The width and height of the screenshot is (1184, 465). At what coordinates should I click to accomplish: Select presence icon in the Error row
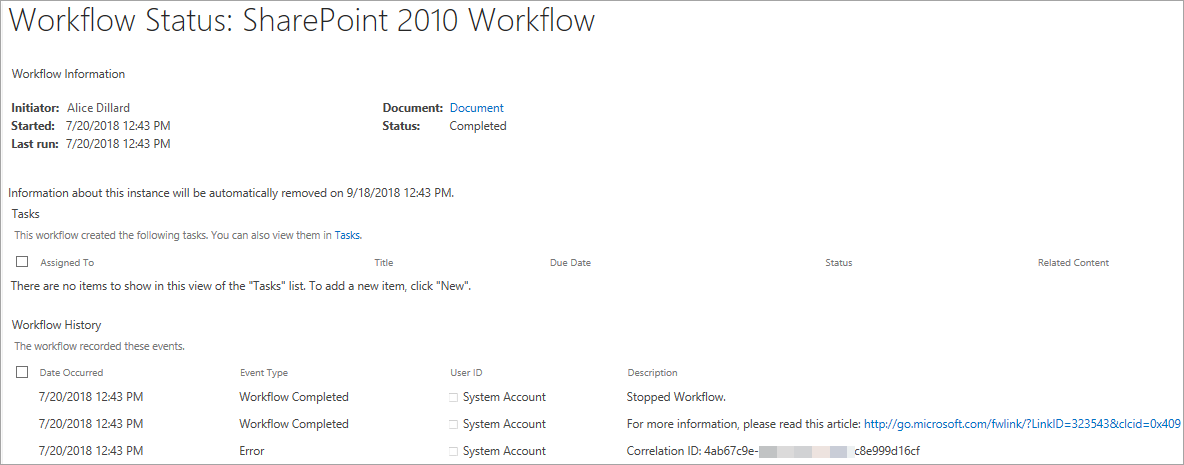coord(454,451)
